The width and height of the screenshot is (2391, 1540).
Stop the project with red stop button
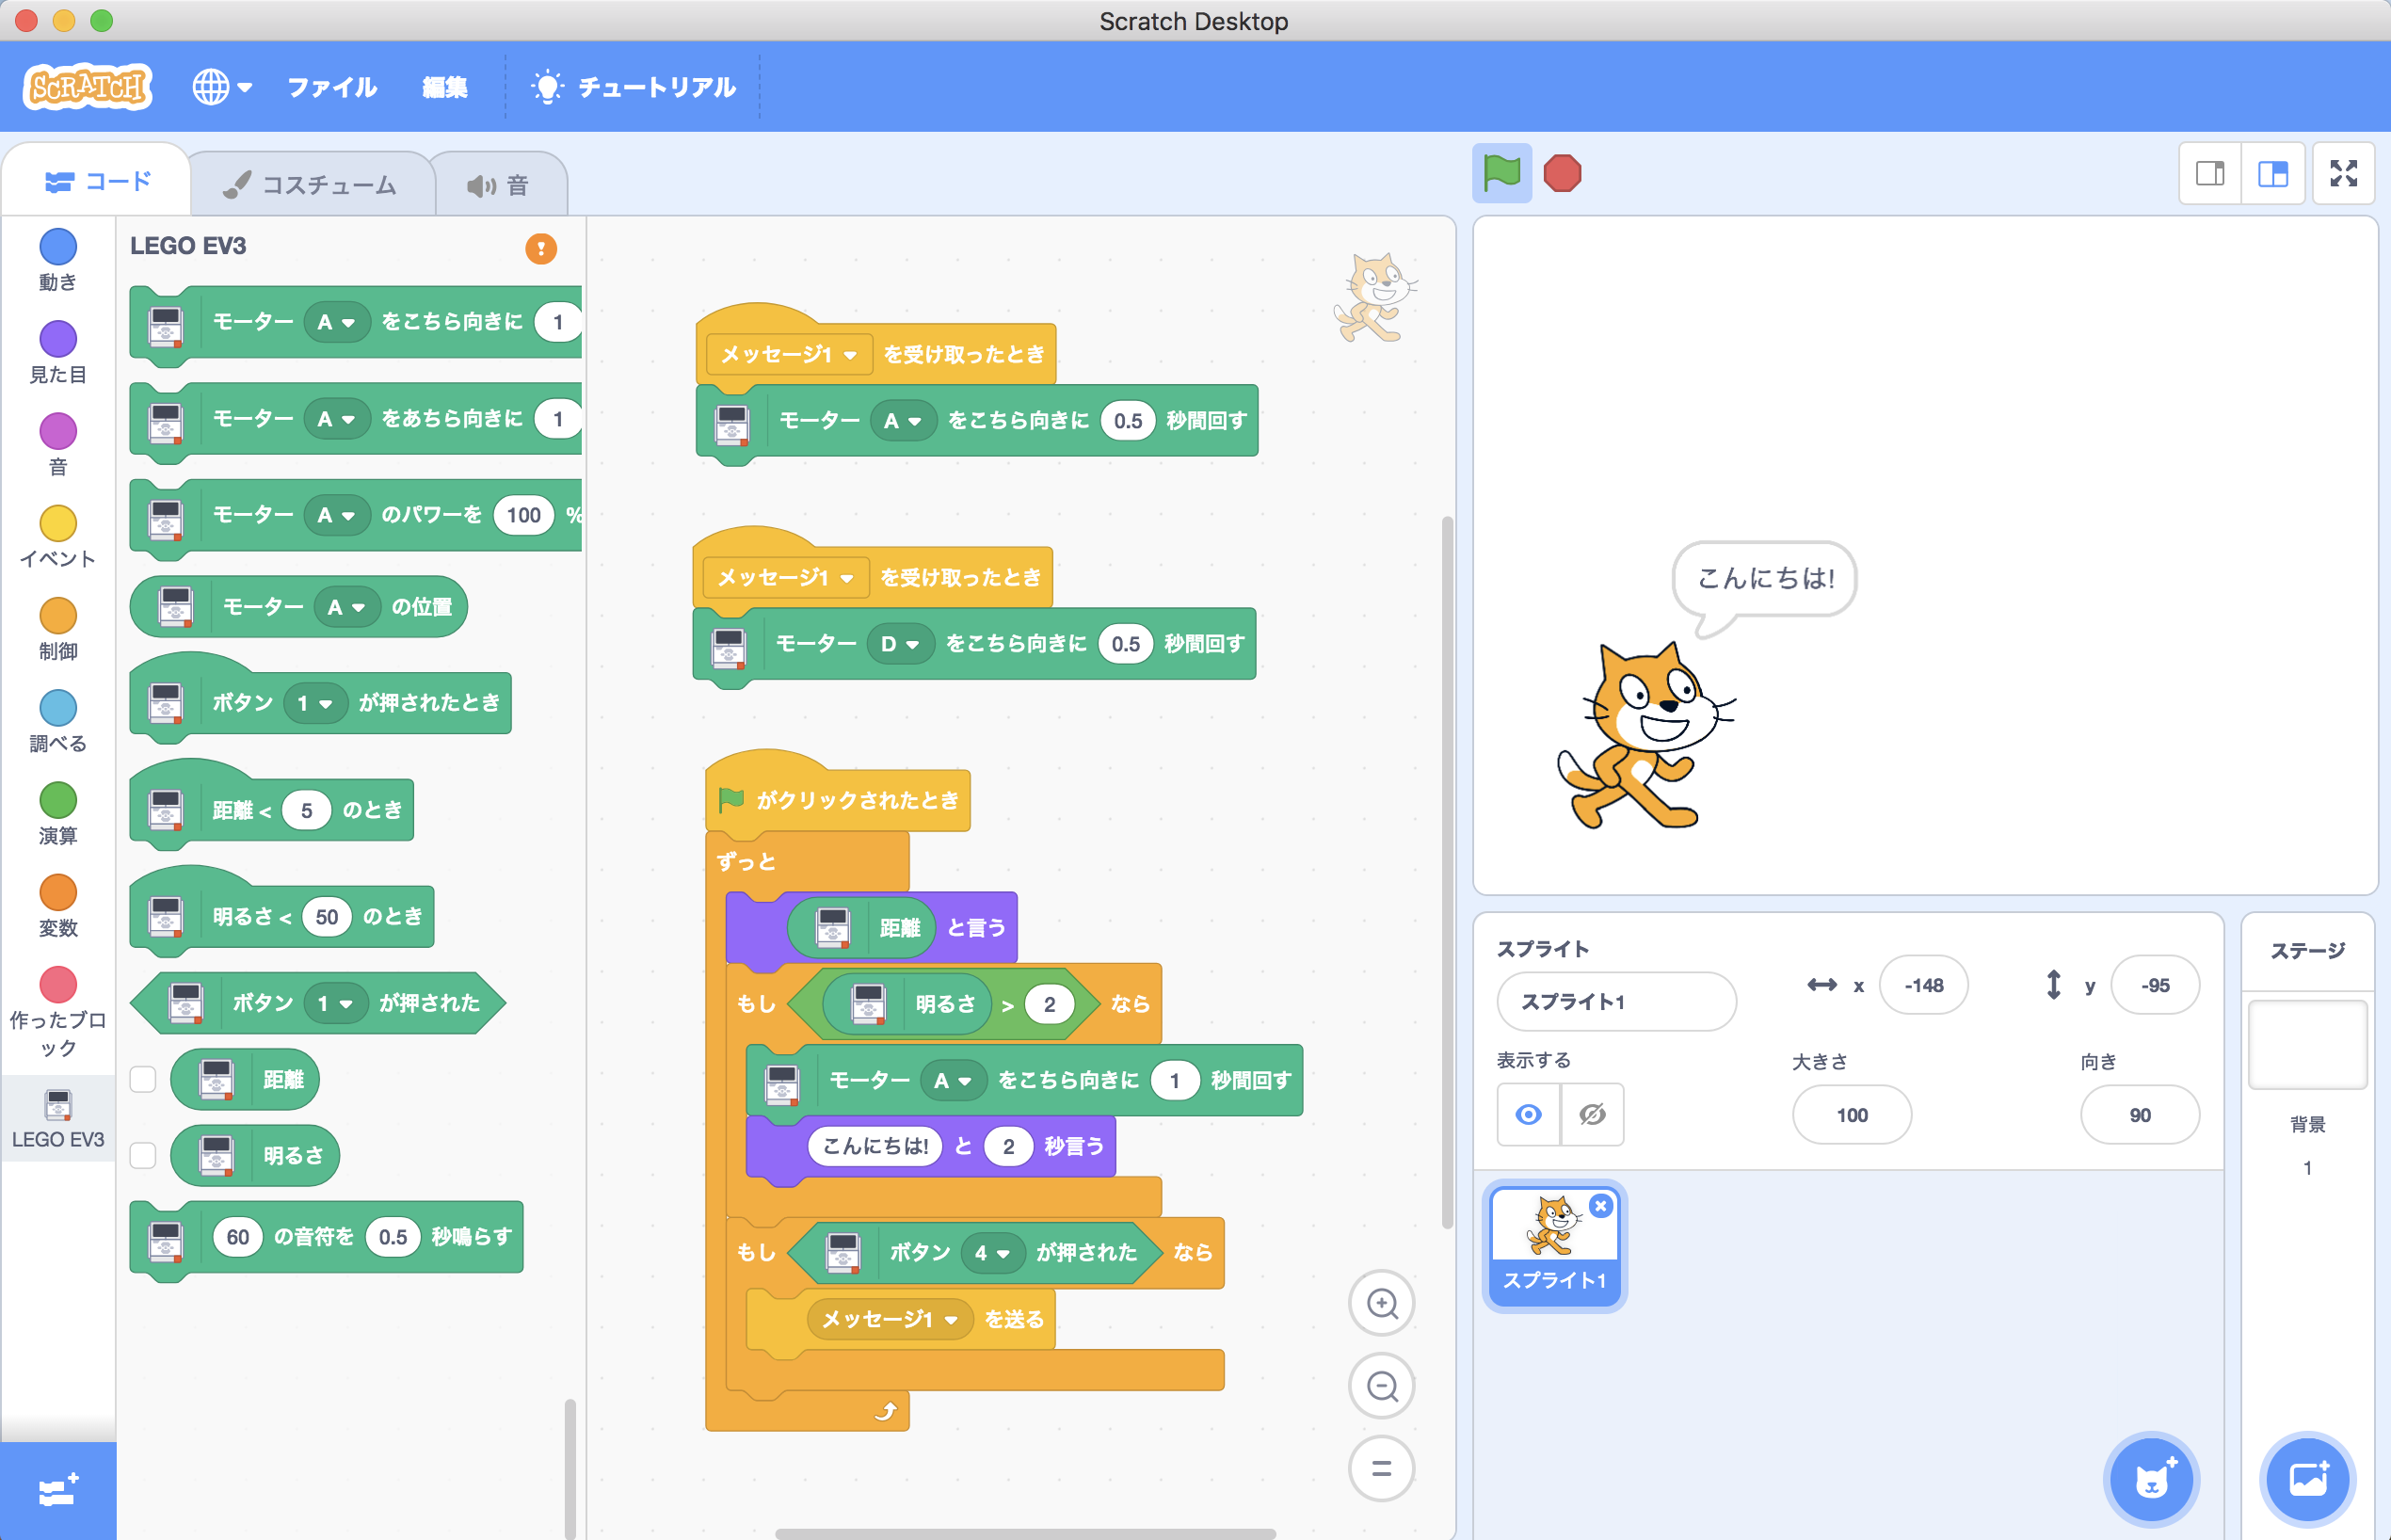pyautogui.click(x=1562, y=173)
